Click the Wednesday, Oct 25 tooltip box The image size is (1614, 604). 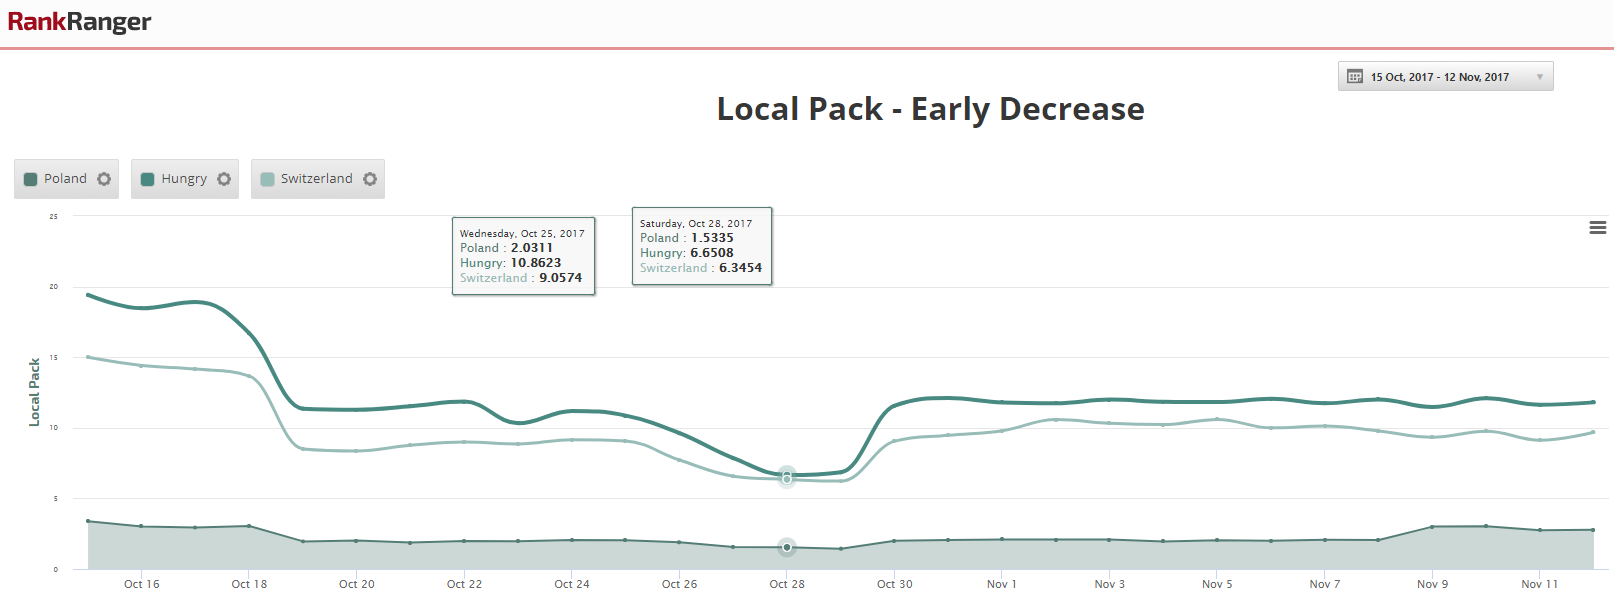point(523,256)
